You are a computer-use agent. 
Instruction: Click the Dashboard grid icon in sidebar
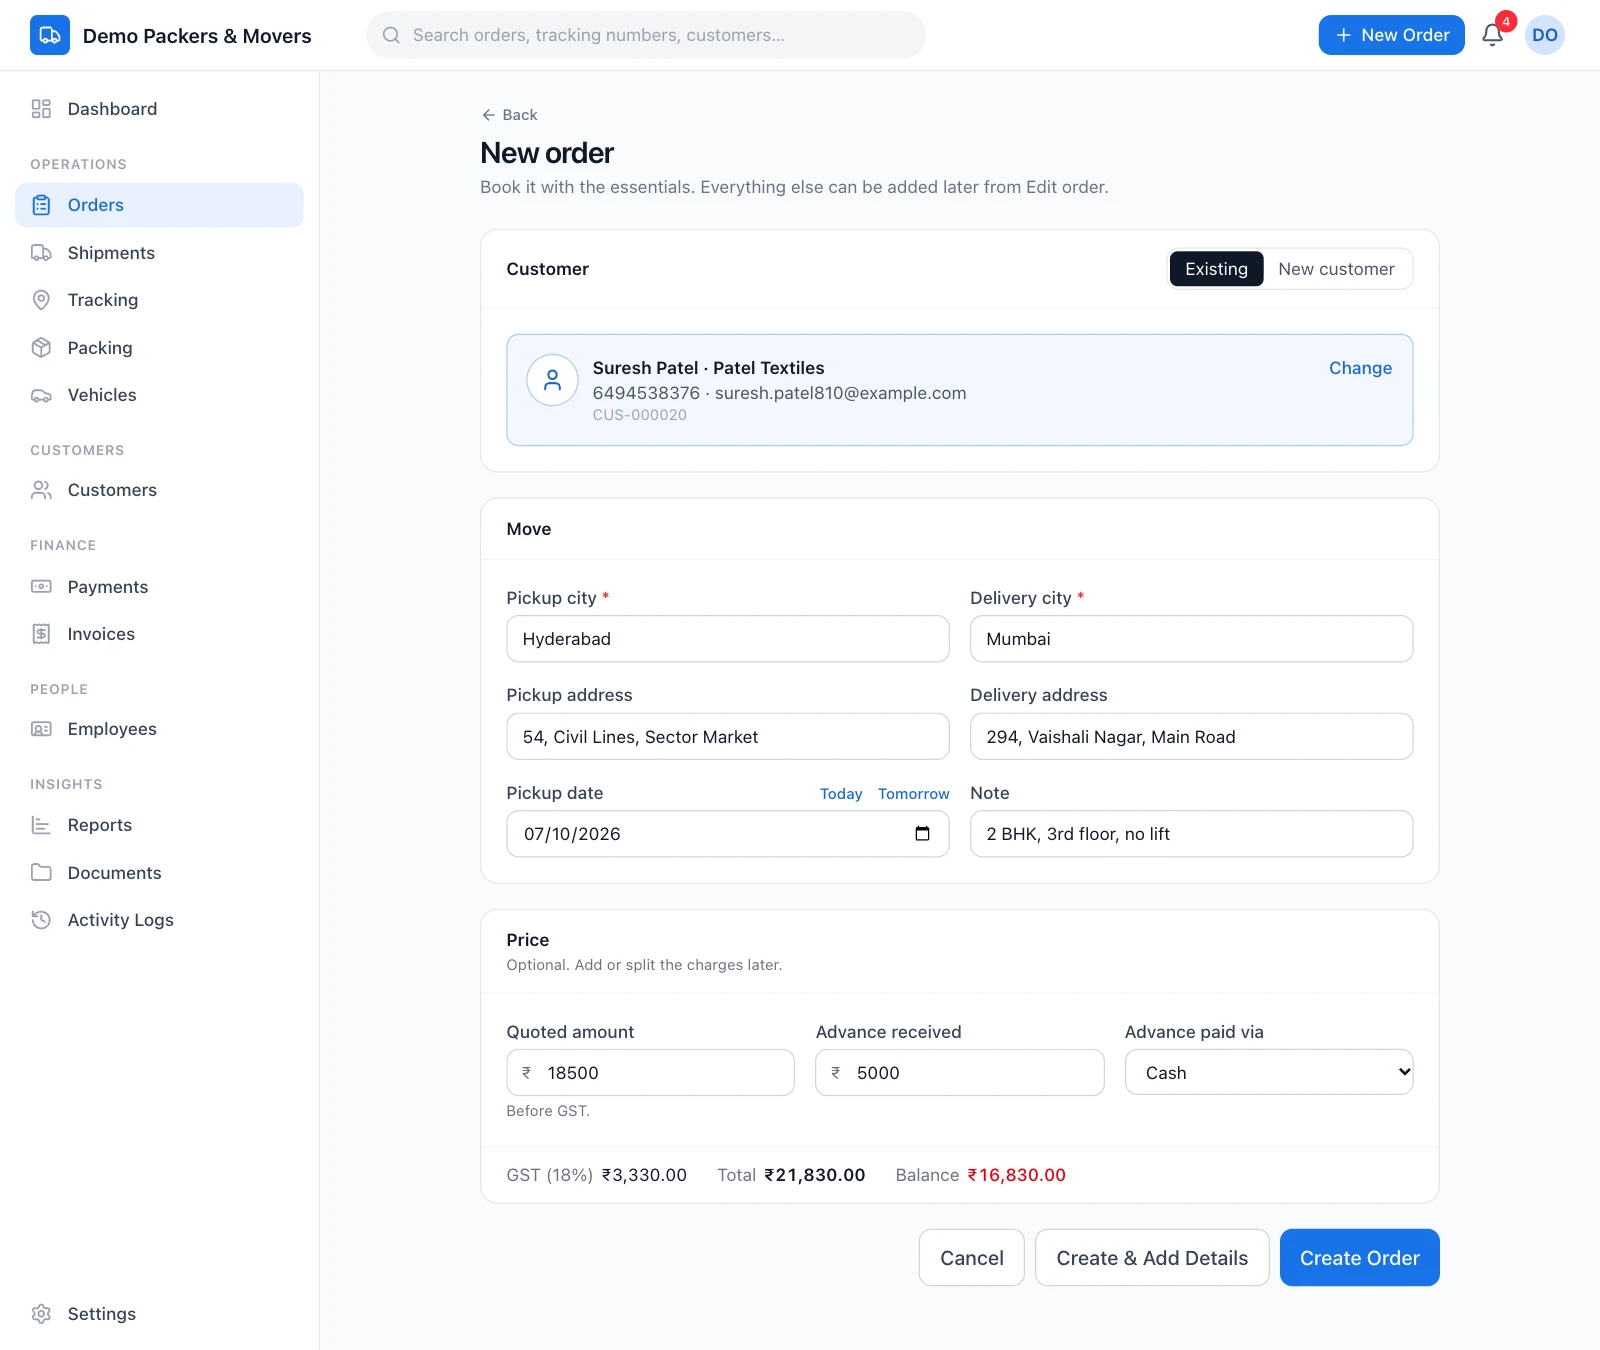[41, 109]
